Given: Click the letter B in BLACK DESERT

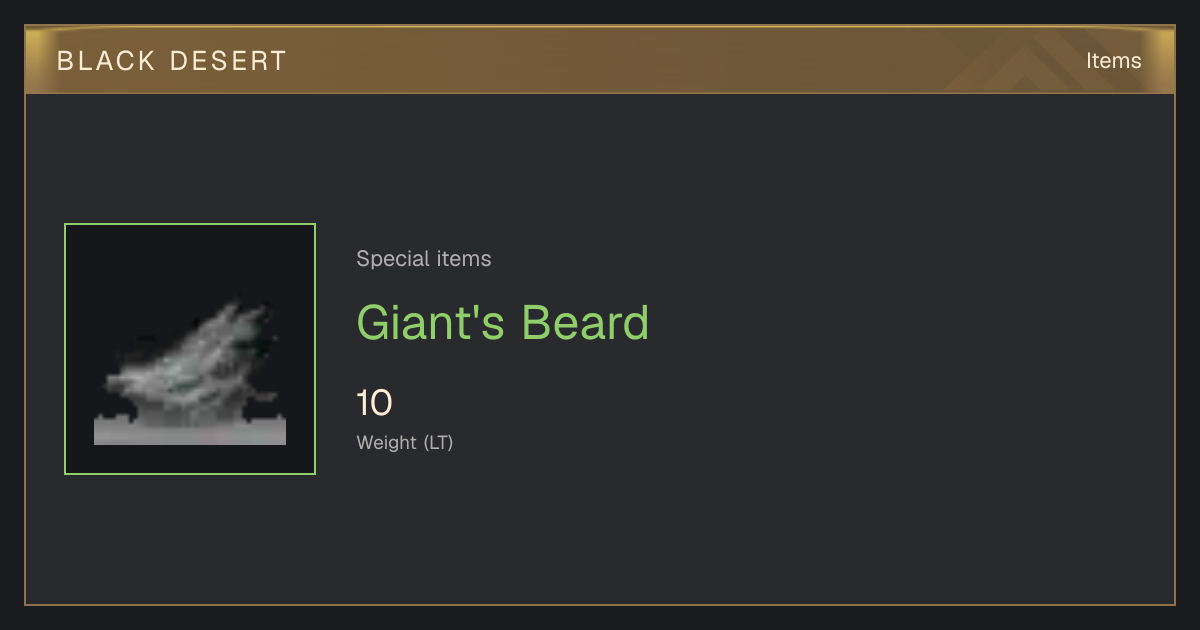Looking at the screenshot, I should [65, 61].
